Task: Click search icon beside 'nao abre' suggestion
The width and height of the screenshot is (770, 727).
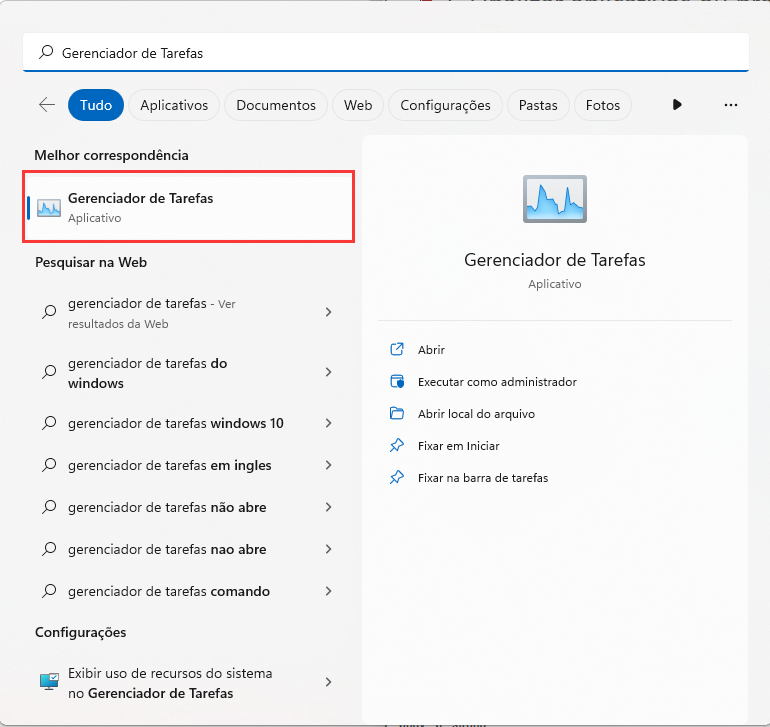Action: click(49, 549)
